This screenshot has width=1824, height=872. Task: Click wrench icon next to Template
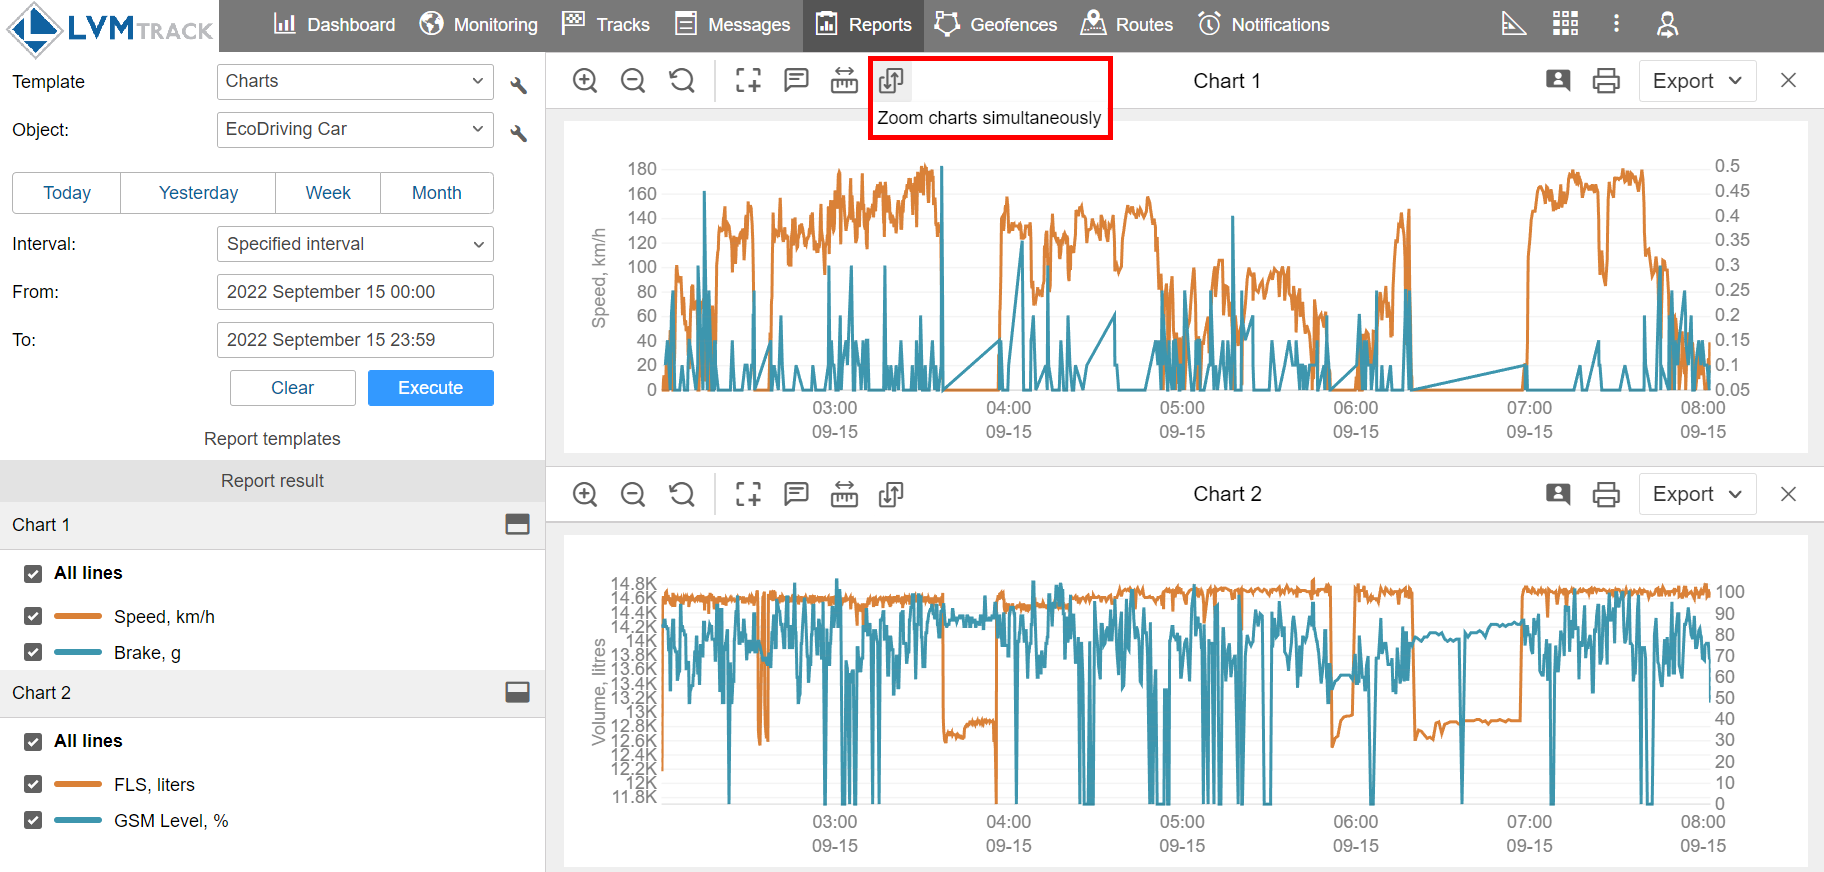pos(518,85)
